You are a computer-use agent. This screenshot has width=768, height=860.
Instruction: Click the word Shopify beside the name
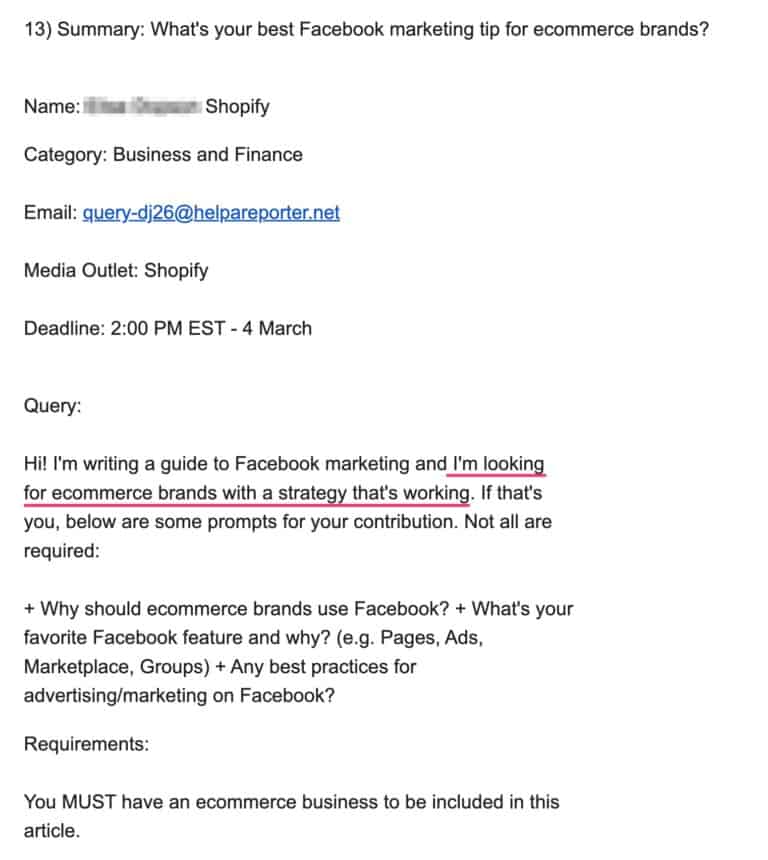coord(237,106)
